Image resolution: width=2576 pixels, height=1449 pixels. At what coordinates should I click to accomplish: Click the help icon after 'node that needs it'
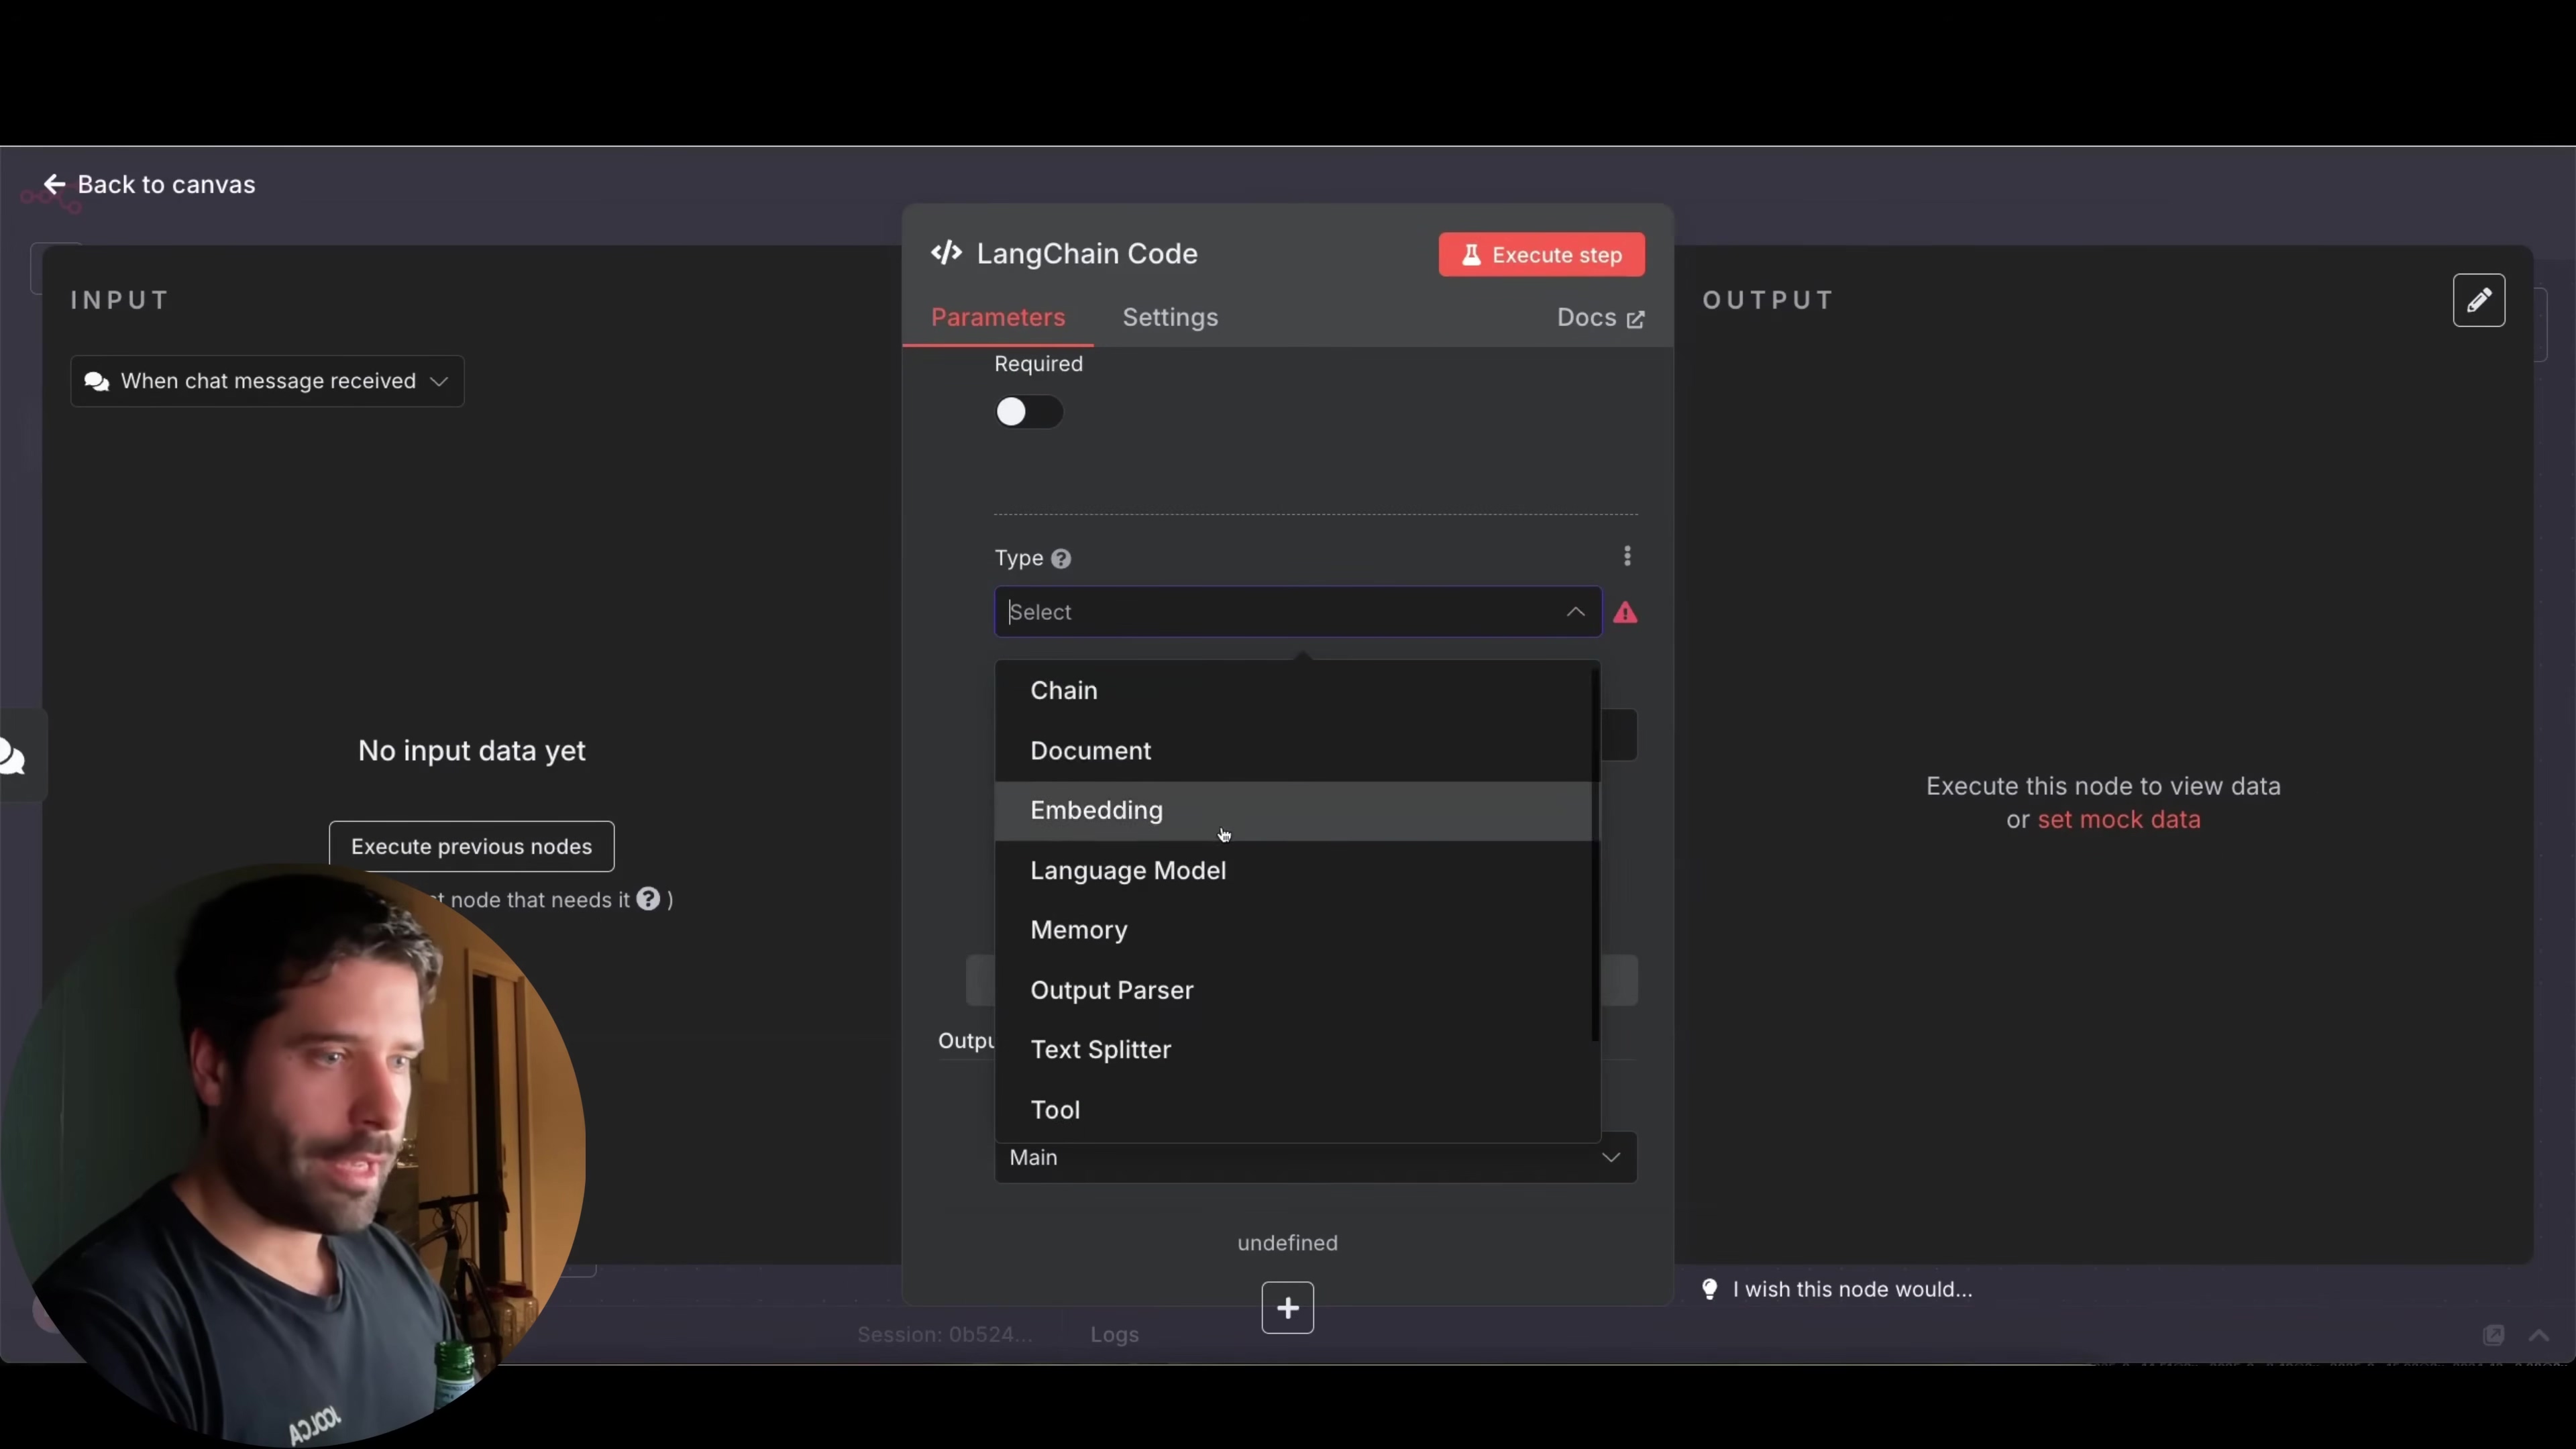tap(648, 899)
